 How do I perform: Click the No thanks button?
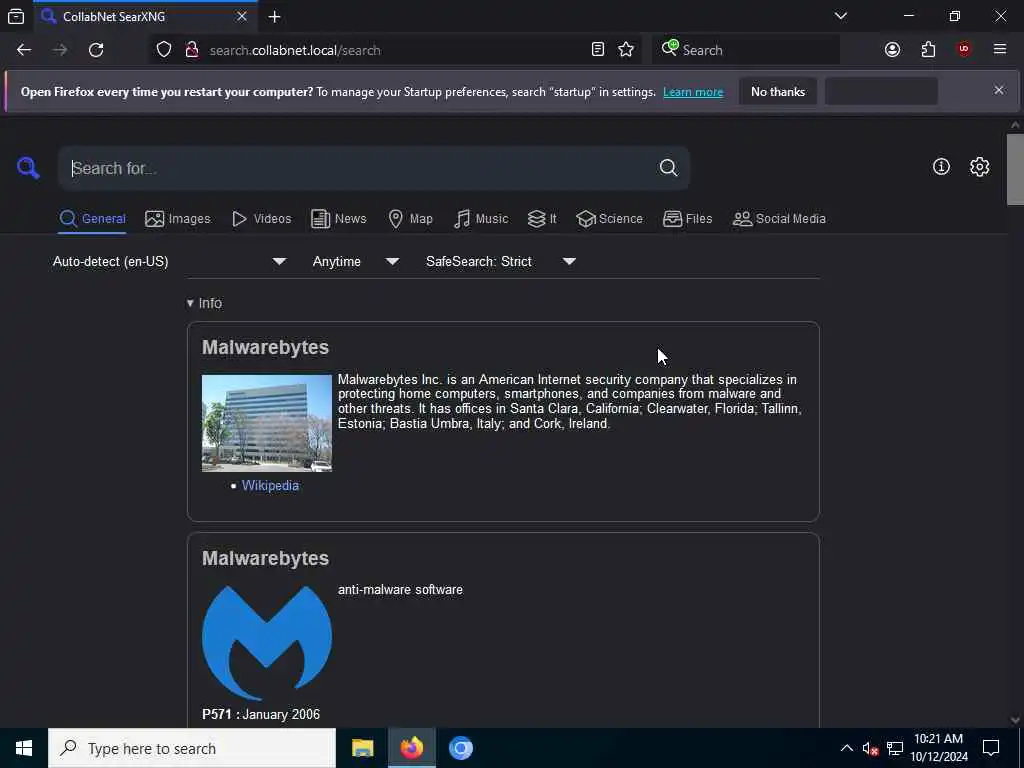[x=778, y=92]
